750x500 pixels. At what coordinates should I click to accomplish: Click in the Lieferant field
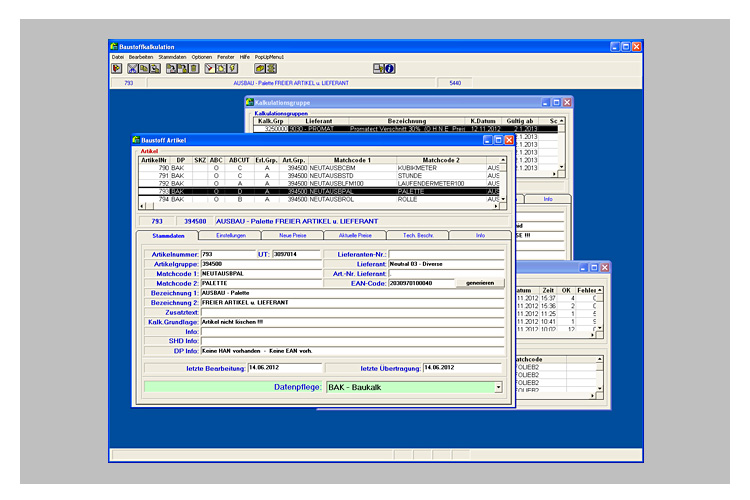point(446,264)
